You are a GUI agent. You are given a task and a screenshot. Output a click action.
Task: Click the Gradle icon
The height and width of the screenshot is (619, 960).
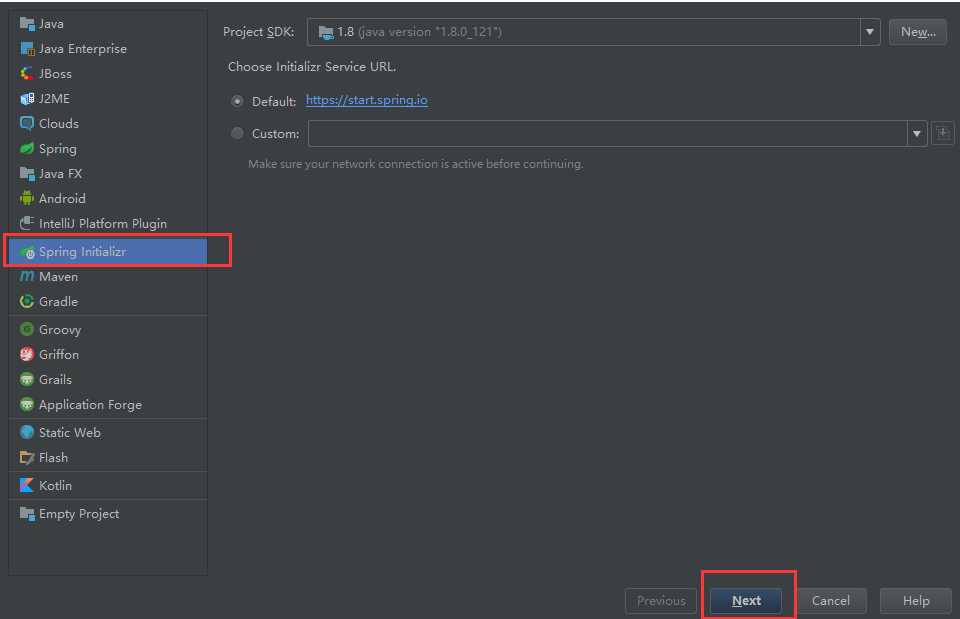27,302
